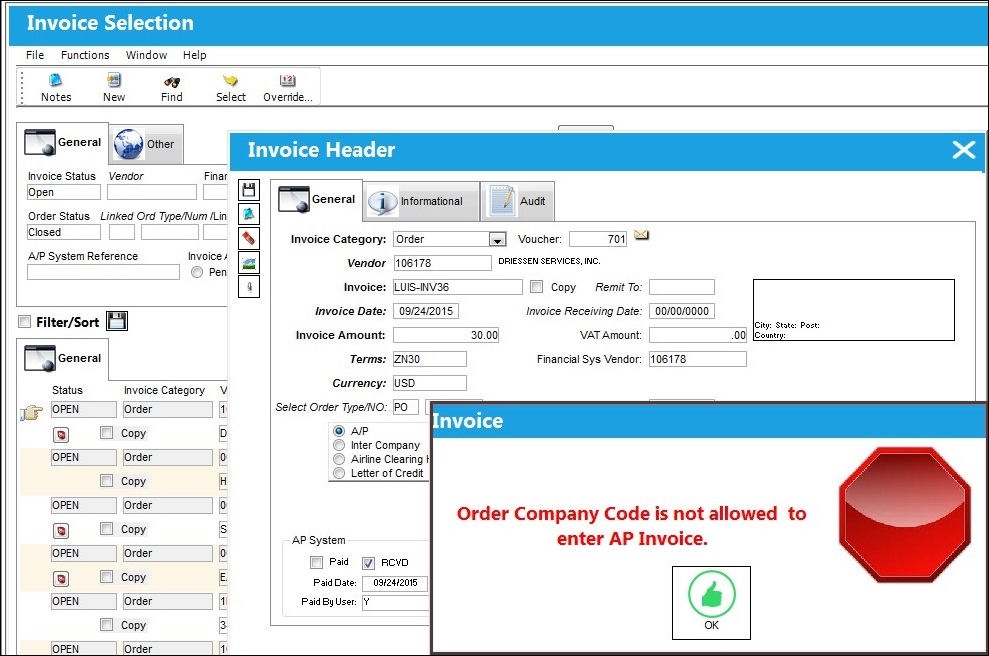
Task: Select the Audit tab in Invoice Header
Action: [x=518, y=201]
